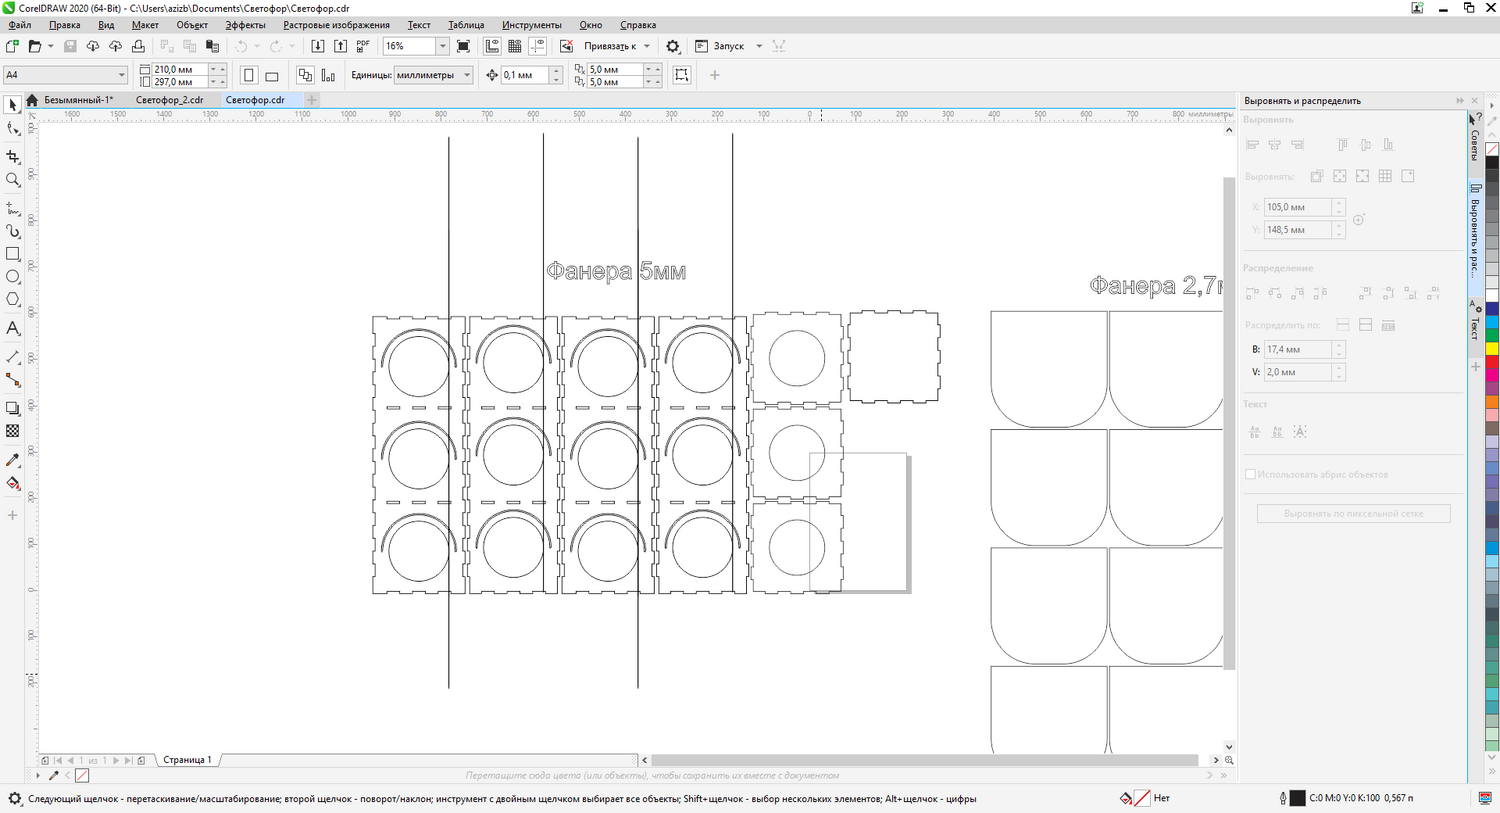
Task: Choose the Ellipse tool
Action: (x=13, y=277)
